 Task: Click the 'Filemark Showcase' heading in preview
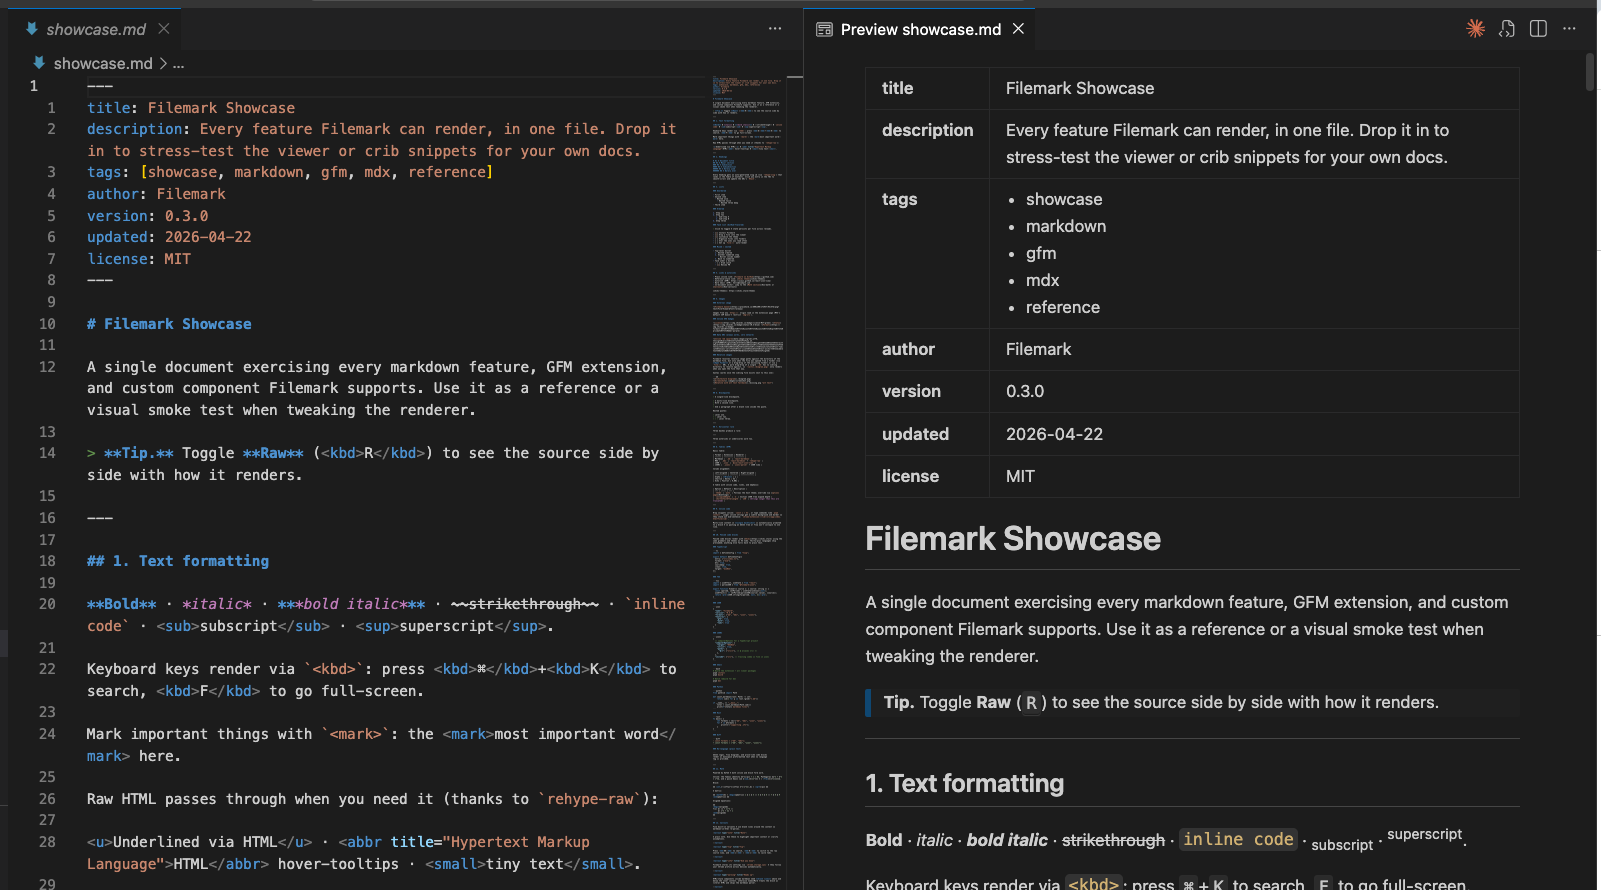point(1013,539)
